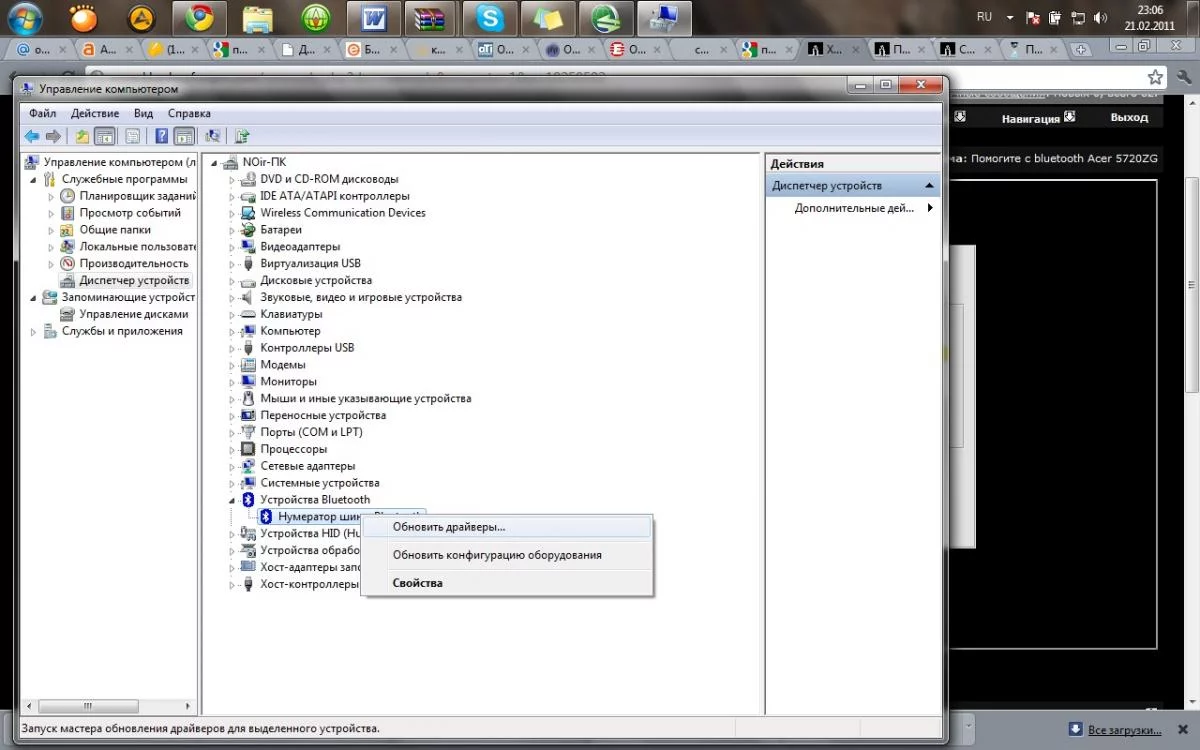
Task: Select Звуковые, видео и игровые устройства
Action: tap(361, 297)
